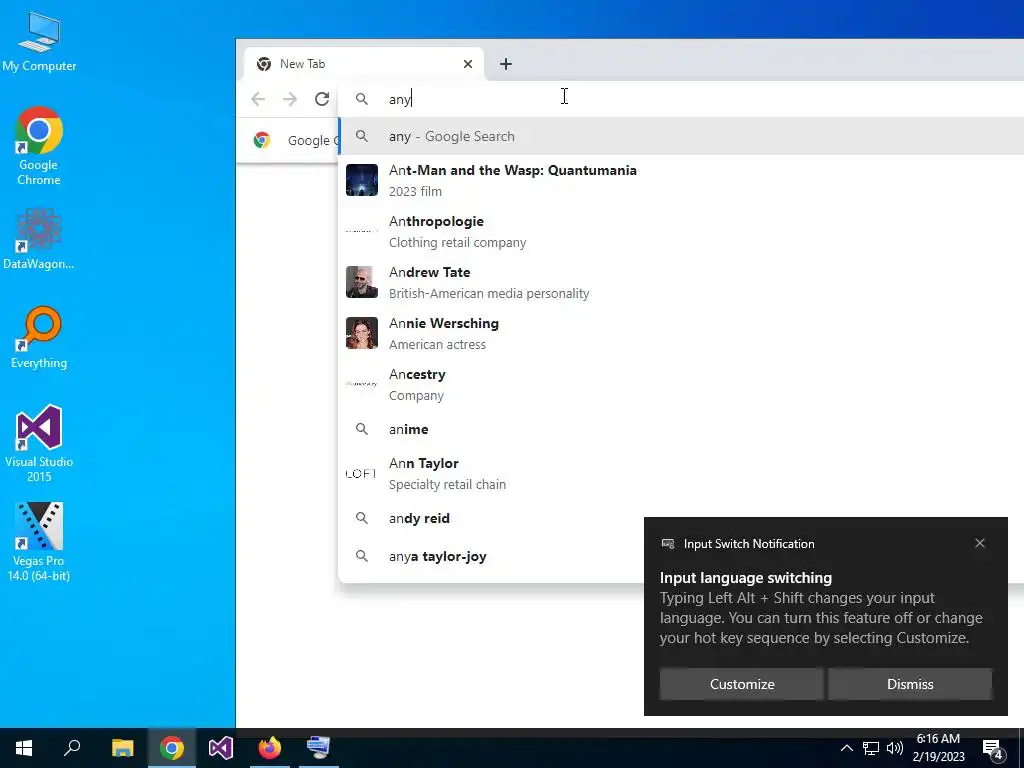This screenshot has height=768, width=1024.
Task: Launch Visual Studio 2015 desktop shortcut
Action: click(x=39, y=443)
